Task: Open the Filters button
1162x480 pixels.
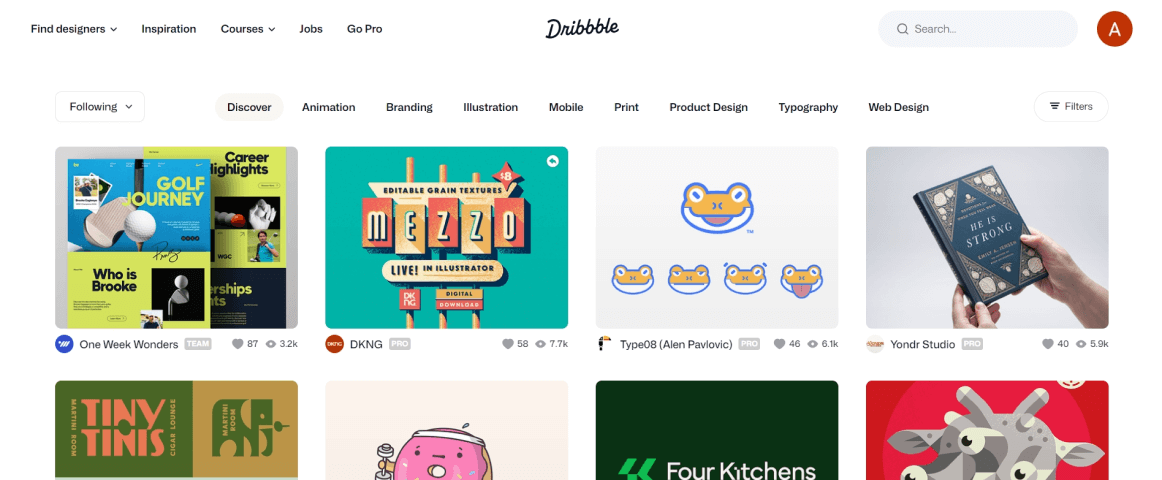Action: click(1071, 107)
